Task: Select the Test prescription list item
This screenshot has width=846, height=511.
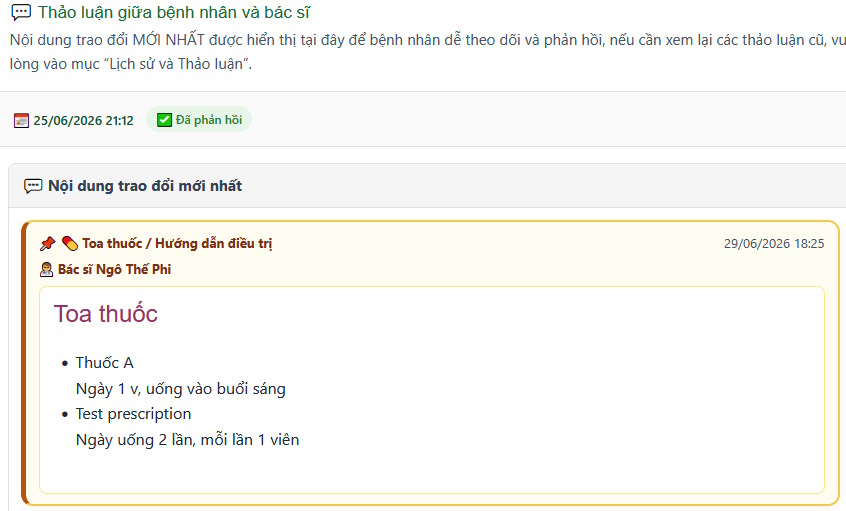Action: tap(133, 414)
